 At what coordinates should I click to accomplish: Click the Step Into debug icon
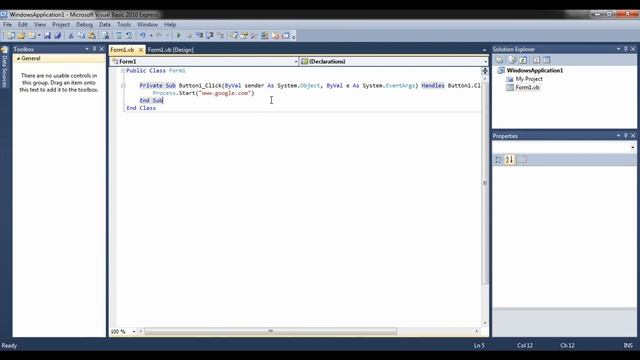(199, 36)
